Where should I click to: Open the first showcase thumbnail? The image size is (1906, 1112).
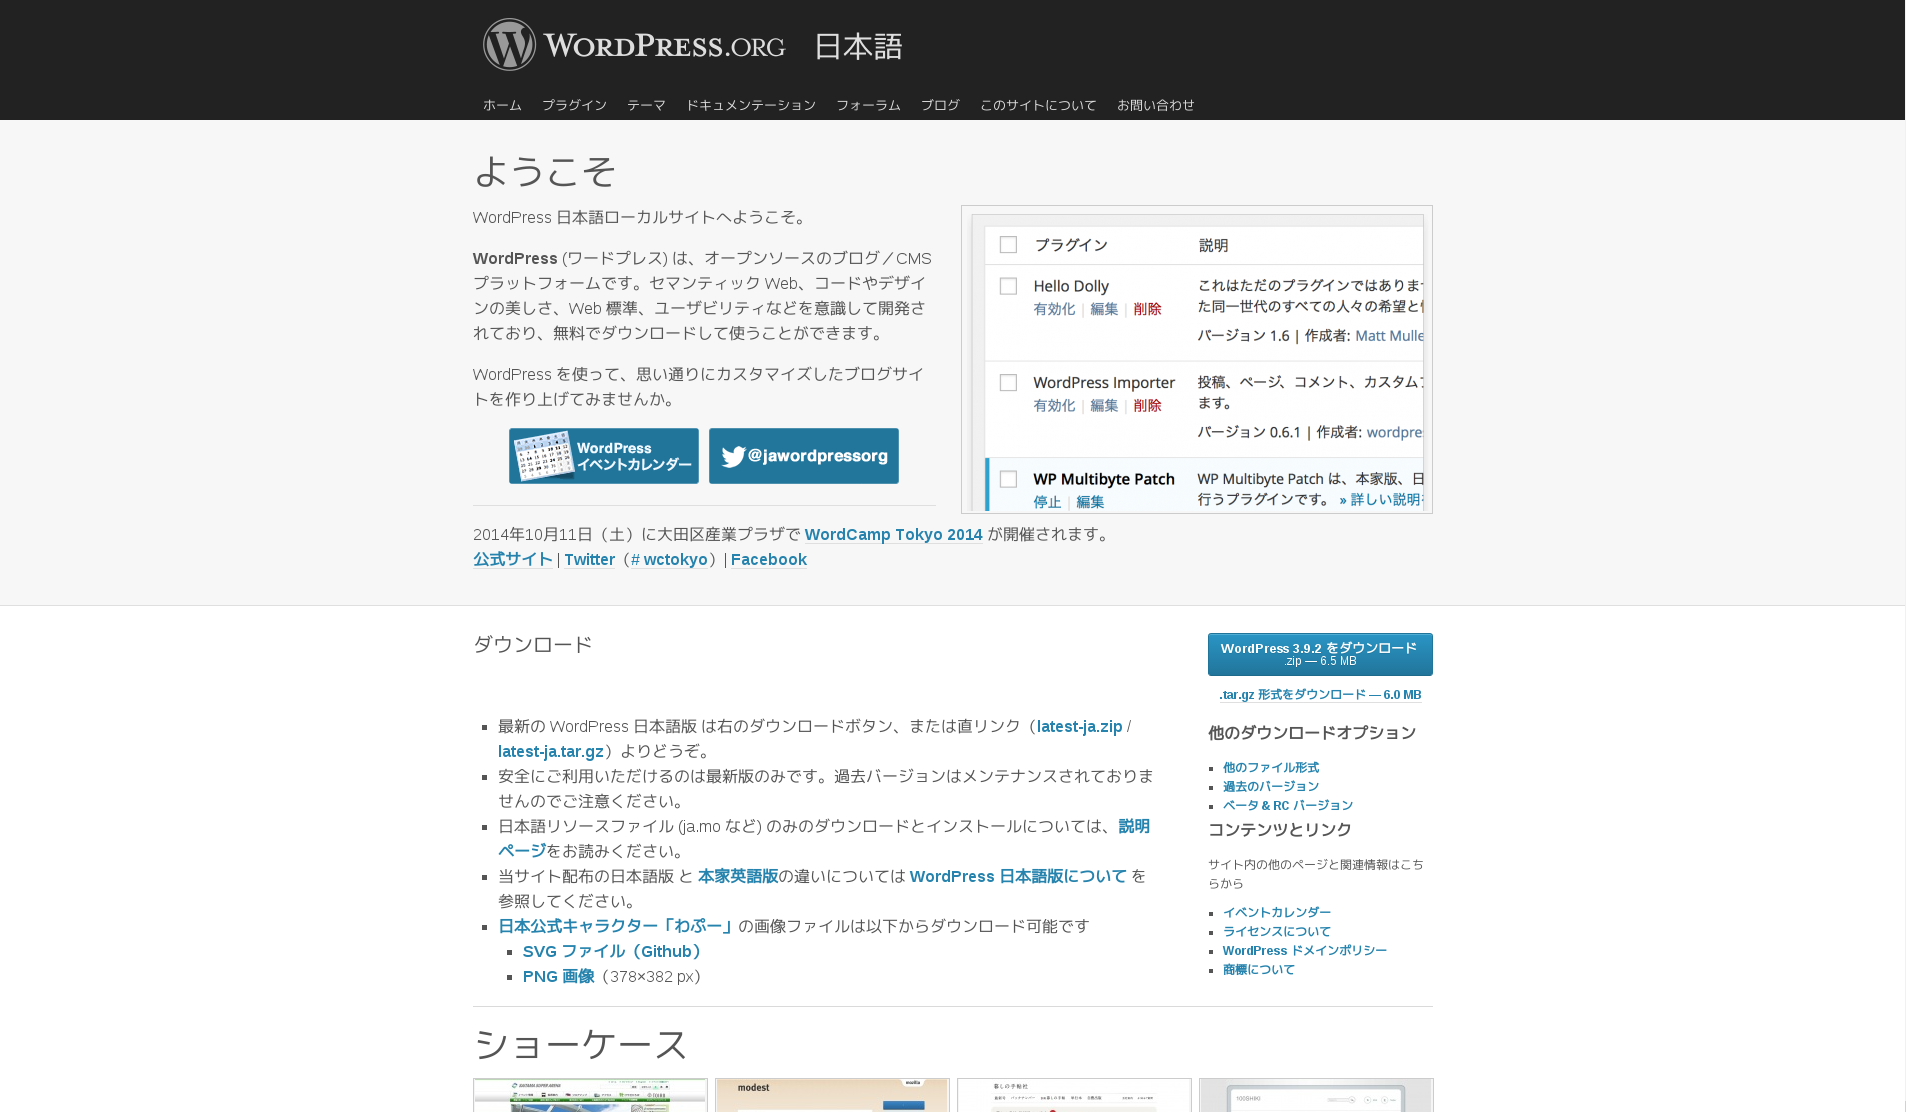coord(590,1095)
